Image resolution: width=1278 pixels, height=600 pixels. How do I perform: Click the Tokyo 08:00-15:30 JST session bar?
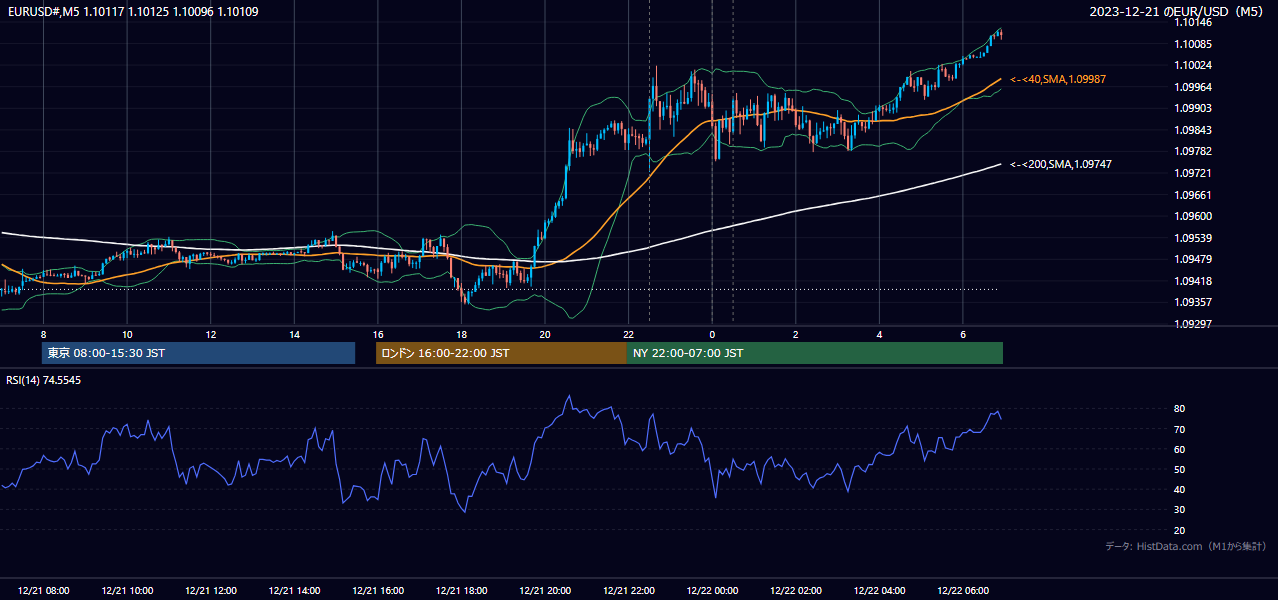198,353
